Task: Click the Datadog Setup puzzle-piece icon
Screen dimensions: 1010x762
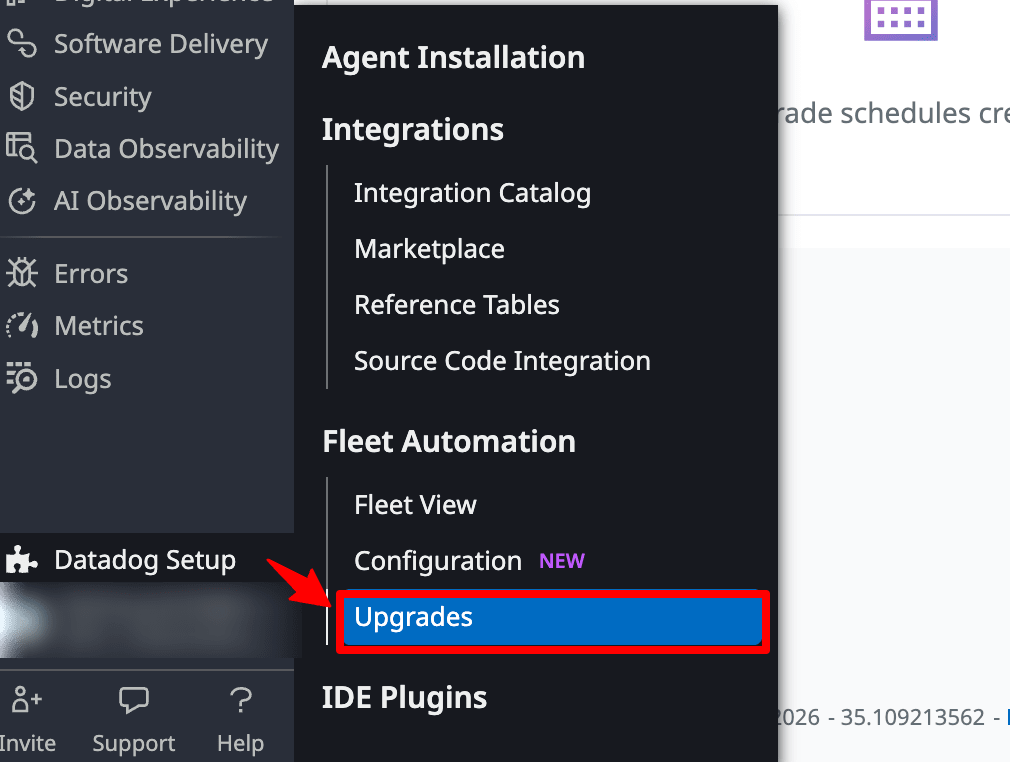Action: tap(21, 560)
